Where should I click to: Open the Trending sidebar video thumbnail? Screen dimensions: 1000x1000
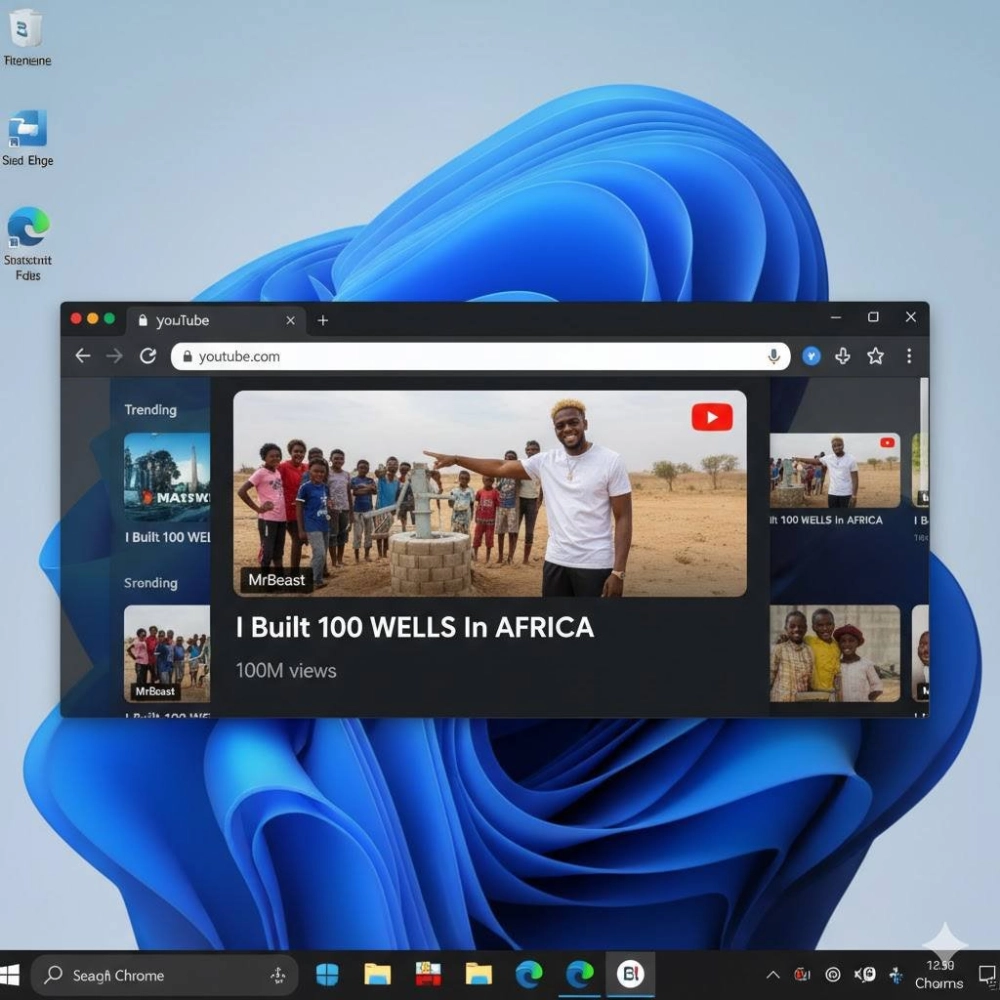click(x=167, y=476)
